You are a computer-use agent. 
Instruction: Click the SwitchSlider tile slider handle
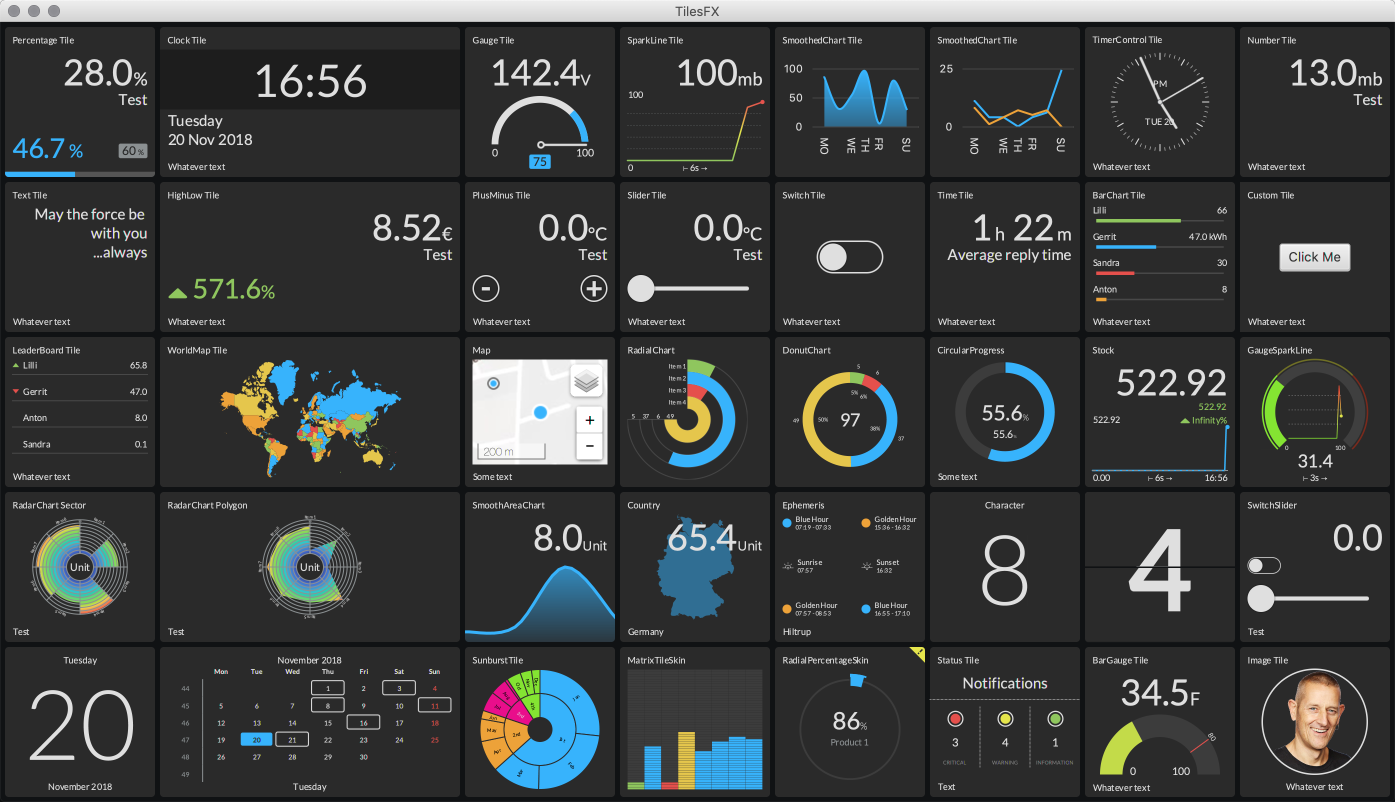click(1261, 598)
